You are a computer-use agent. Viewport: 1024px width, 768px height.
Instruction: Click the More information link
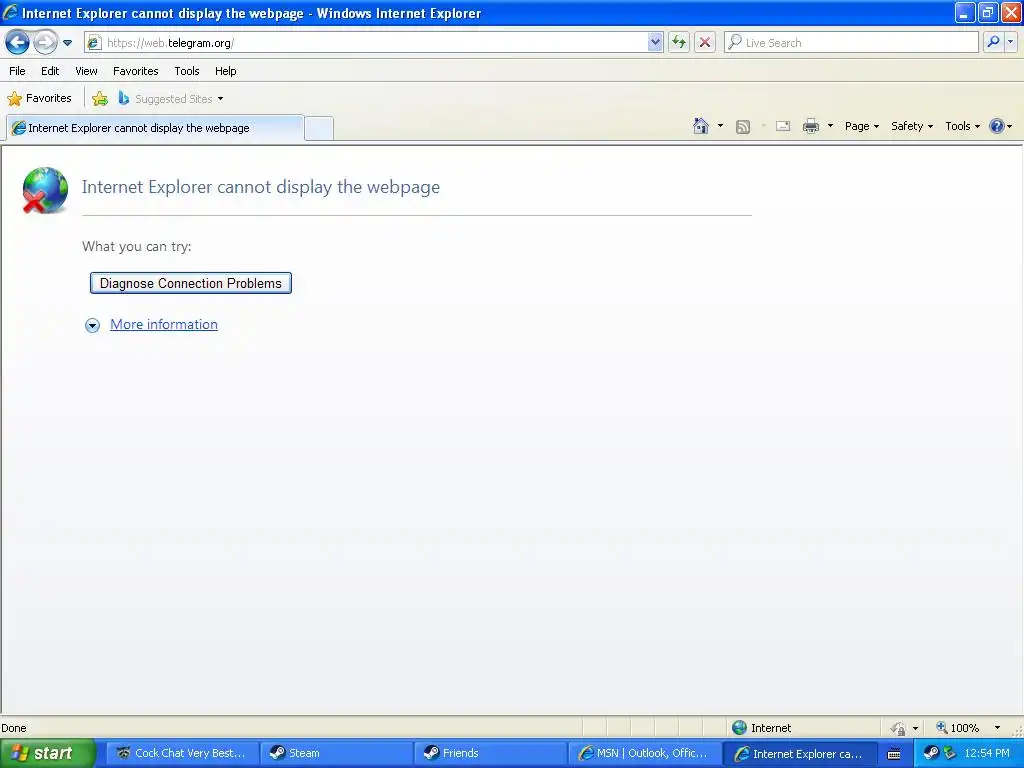click(x=164, y=325)
